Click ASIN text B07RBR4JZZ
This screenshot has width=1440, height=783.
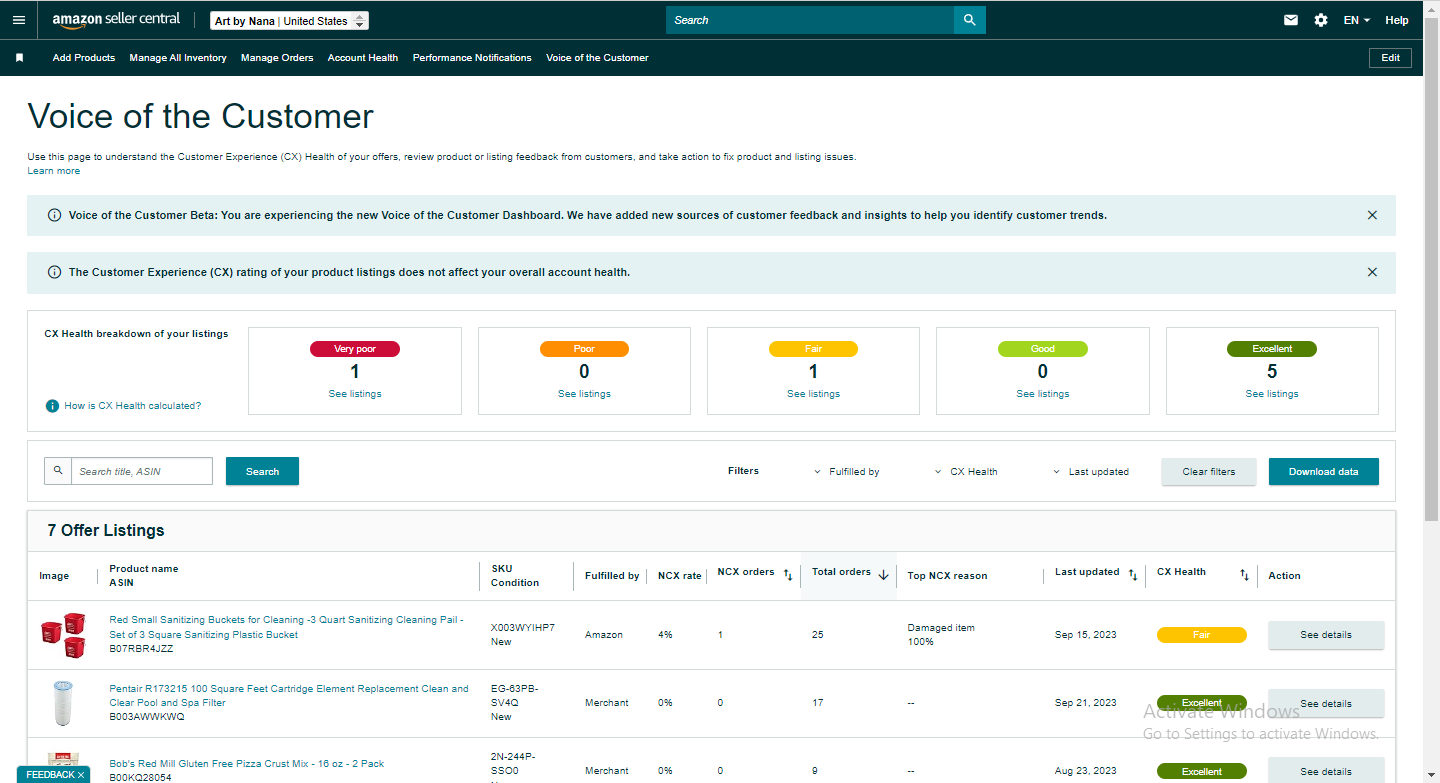click(x=141, y=648)
